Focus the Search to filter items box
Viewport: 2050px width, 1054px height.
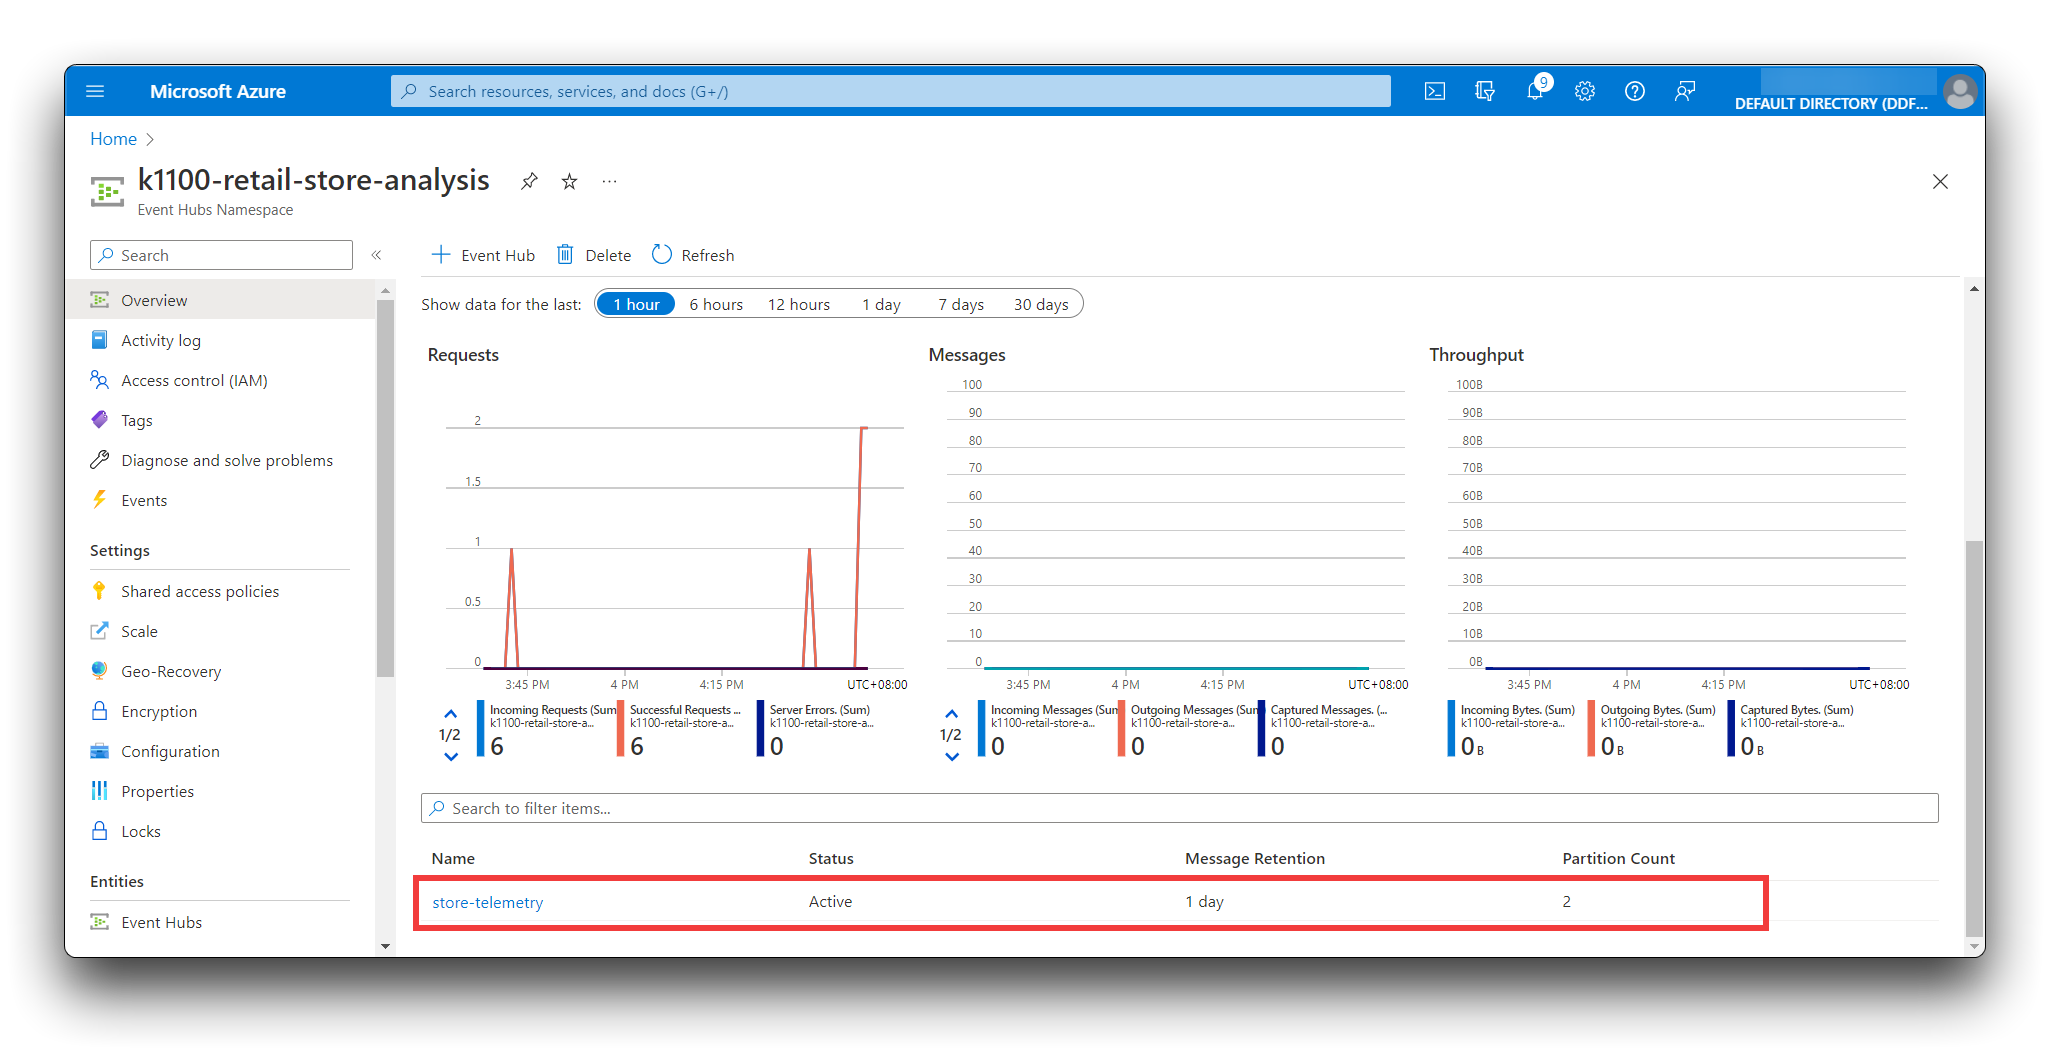pyautogui.click(x=1179, y=808)
